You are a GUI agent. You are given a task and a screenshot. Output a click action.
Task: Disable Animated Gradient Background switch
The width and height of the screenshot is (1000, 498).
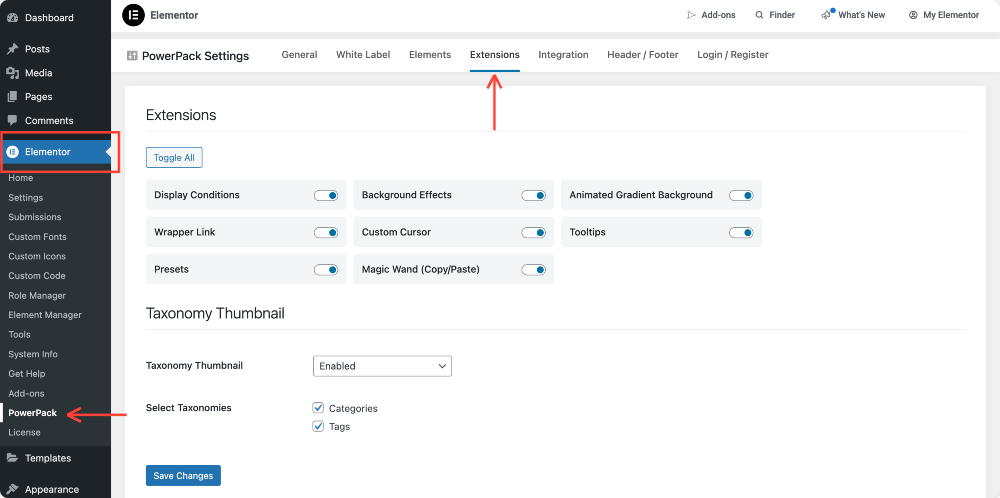click(x=741, y=195)
